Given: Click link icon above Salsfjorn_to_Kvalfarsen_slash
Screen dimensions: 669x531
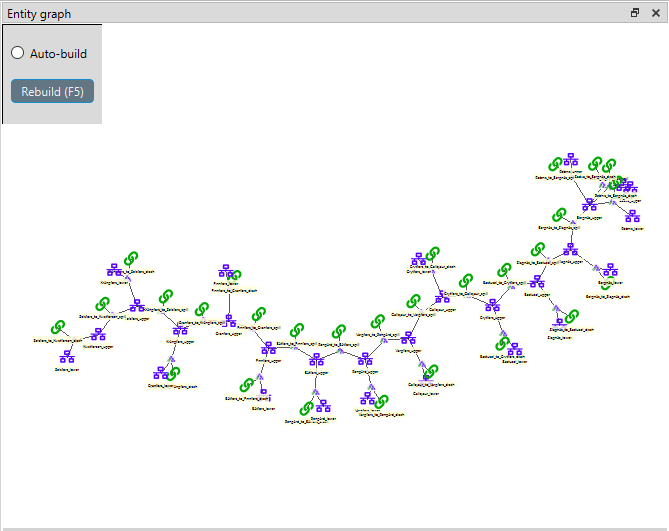Looking at the screenshot, I should (58, 327).
